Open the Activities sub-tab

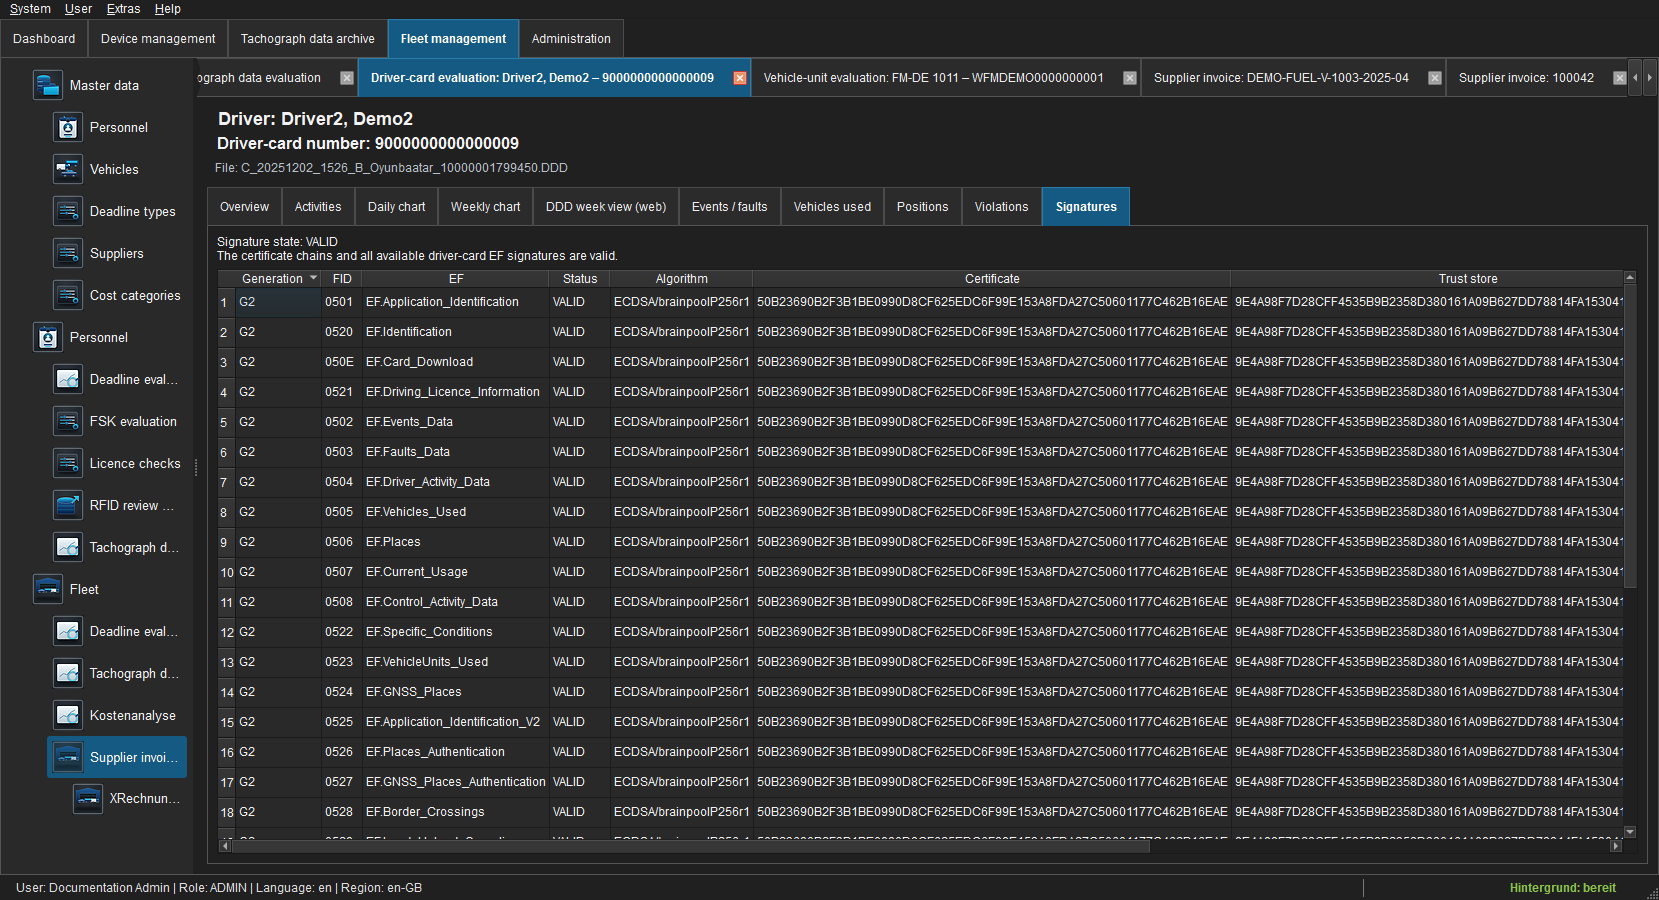tap(318, 207)
